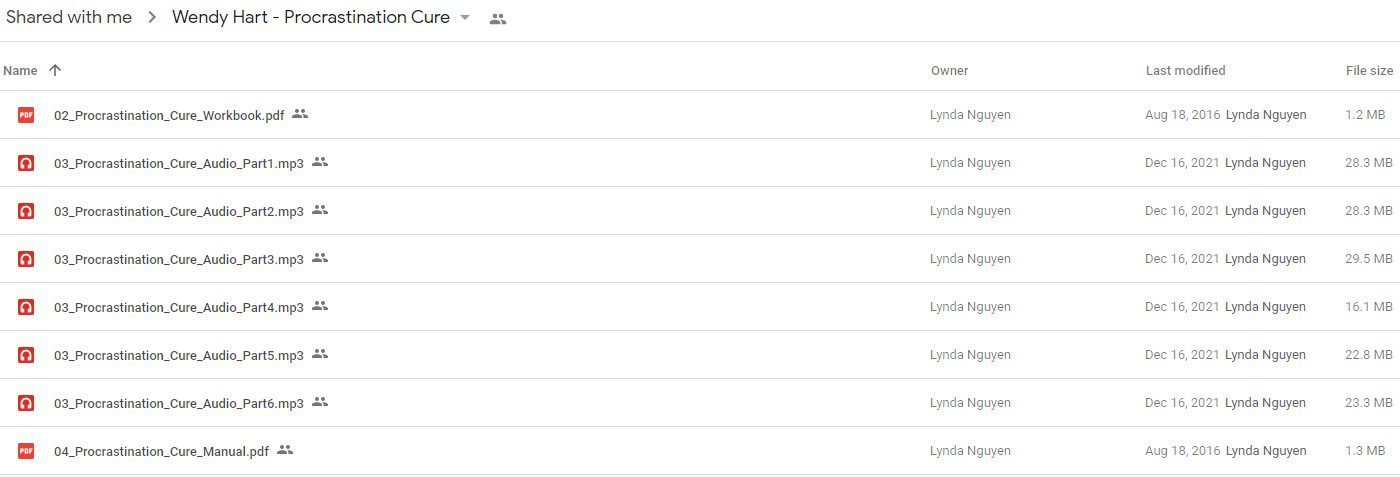Click the PDF icon of Manual.pdf
Image resolution: width=1400 pixels, height=477 pixels.
pos(26,451)
